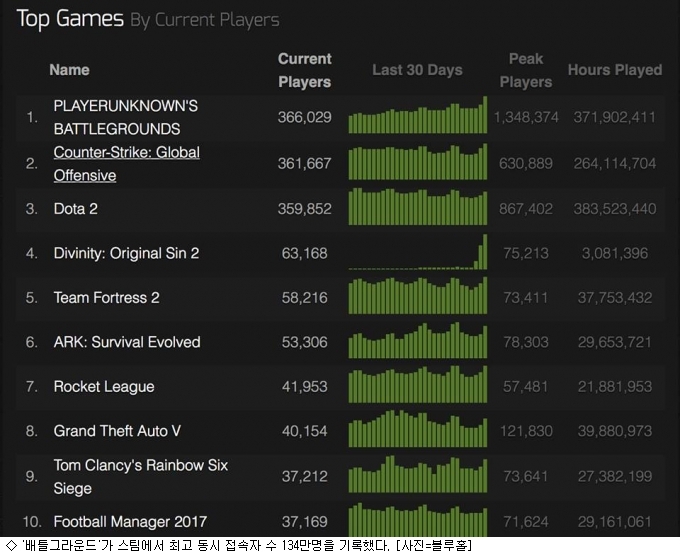Screen dimensions: 680x557
Task: Click current players value 366,029
Action: (304, 117)
